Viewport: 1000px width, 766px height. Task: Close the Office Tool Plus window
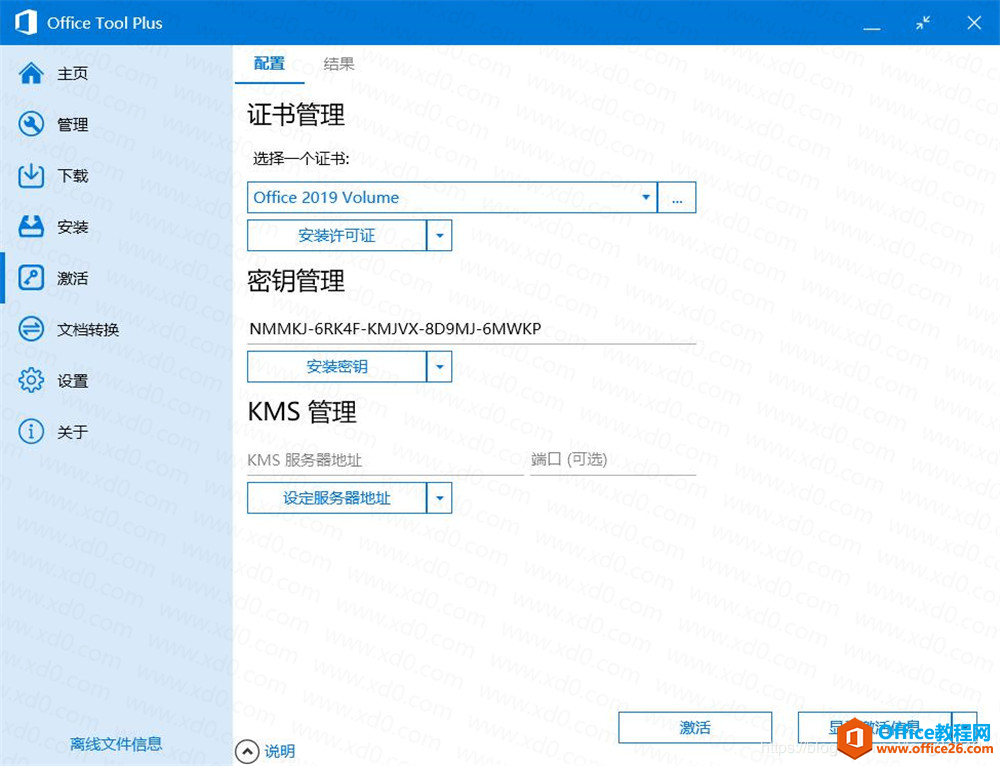(974, 23)
